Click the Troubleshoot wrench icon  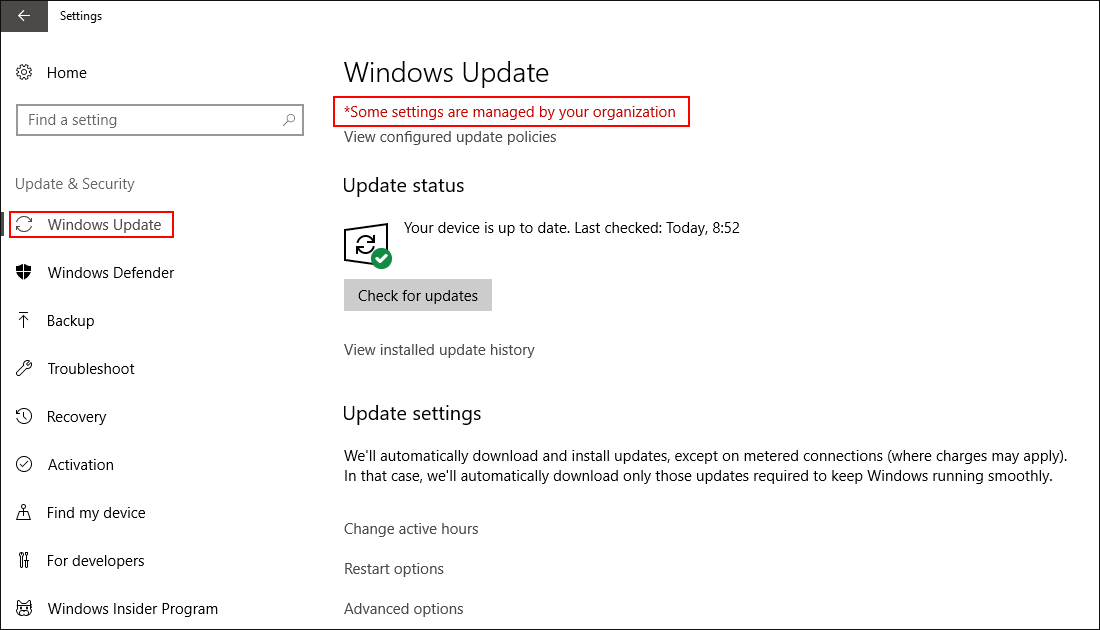(x=24, y=368)
